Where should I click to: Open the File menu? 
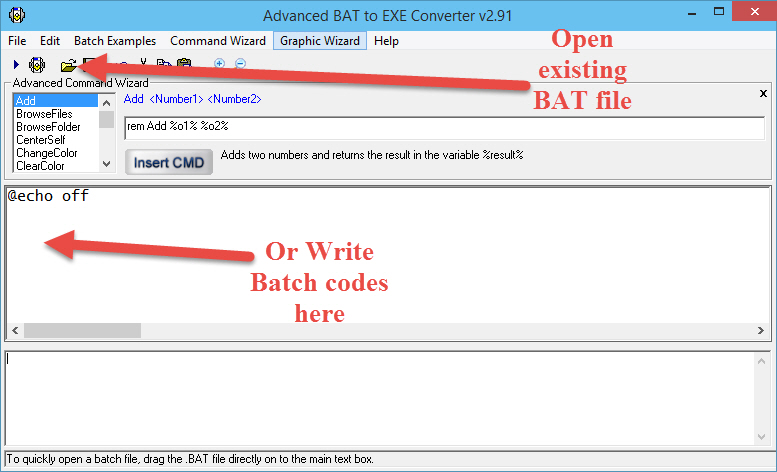[x=17, y=41]
